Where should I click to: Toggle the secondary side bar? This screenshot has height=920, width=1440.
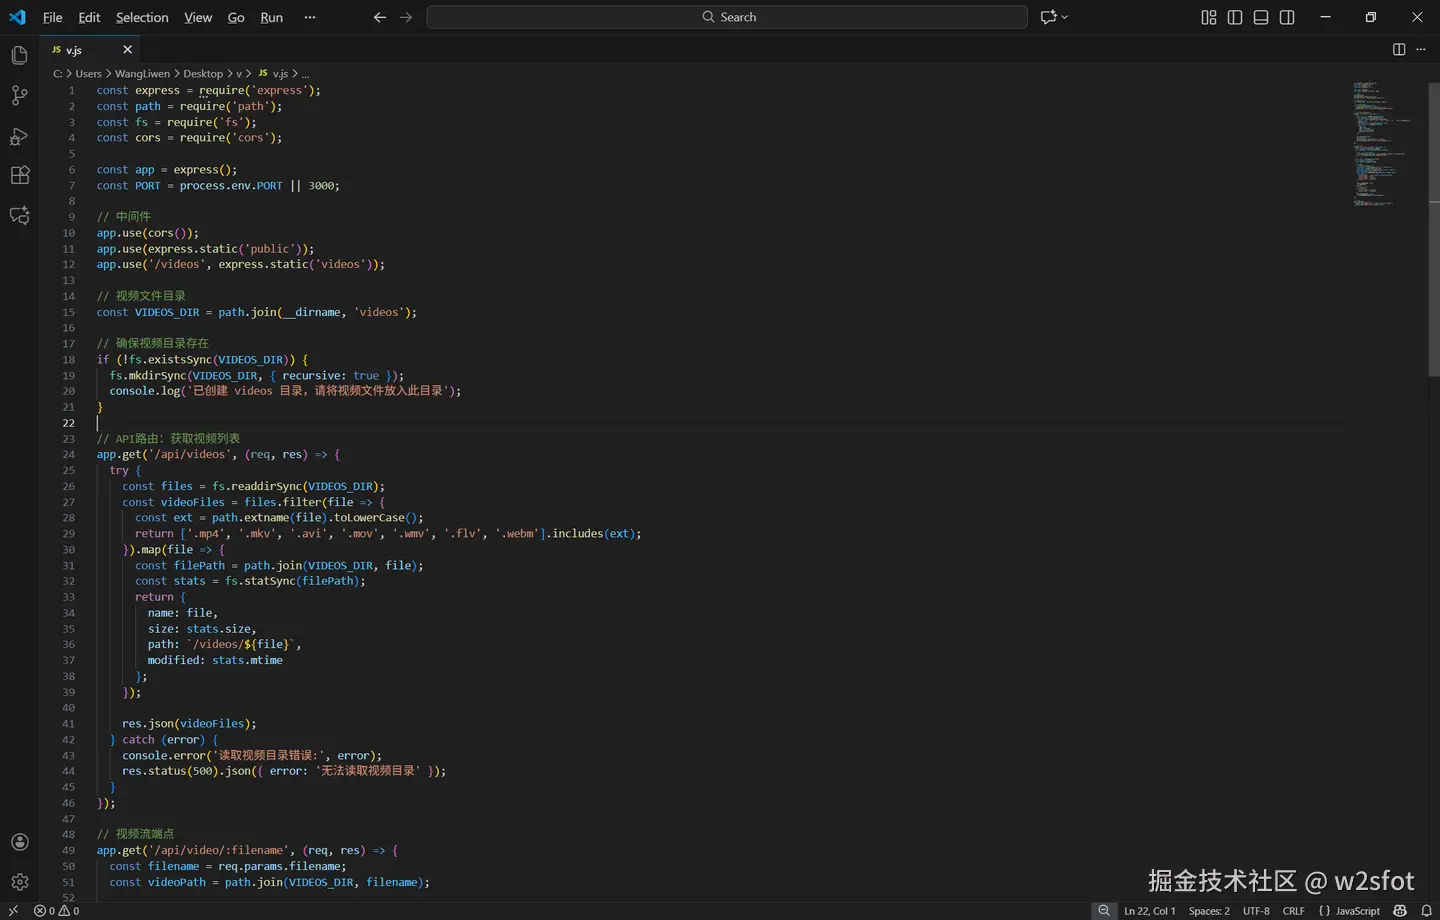click(1287, 17)
